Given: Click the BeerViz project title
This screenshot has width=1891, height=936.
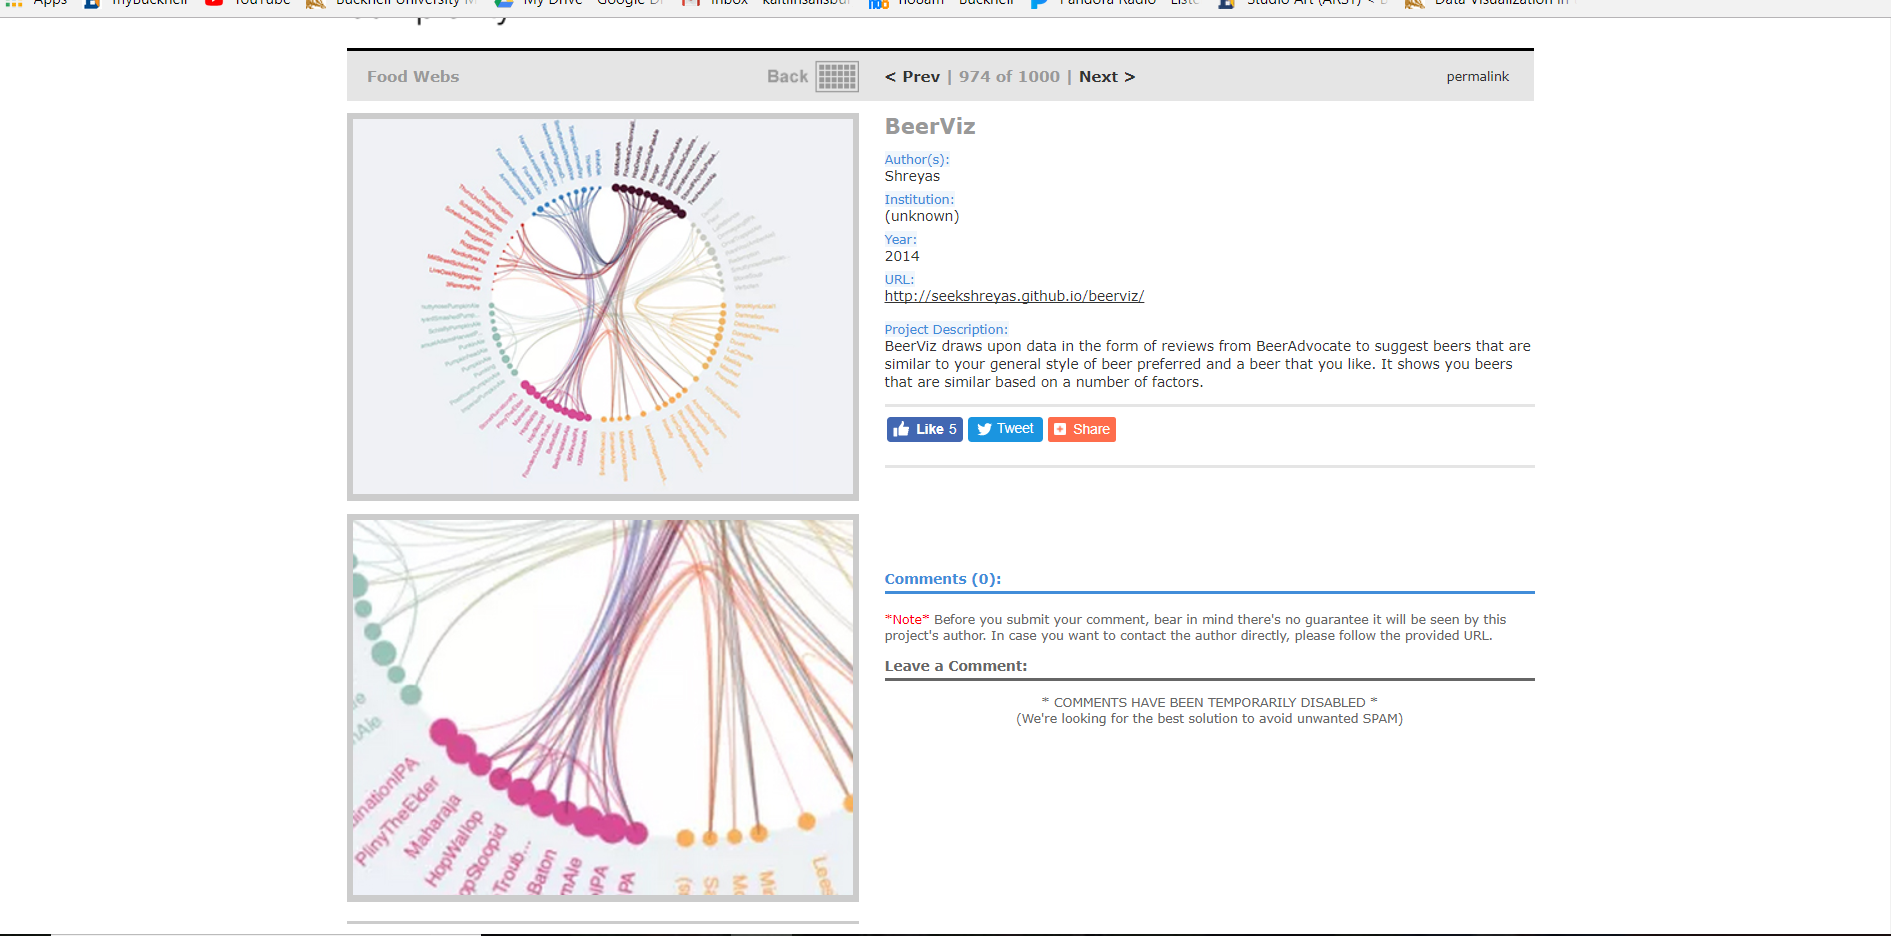Looking at the screenshot, I should click(x=929, y=127).
